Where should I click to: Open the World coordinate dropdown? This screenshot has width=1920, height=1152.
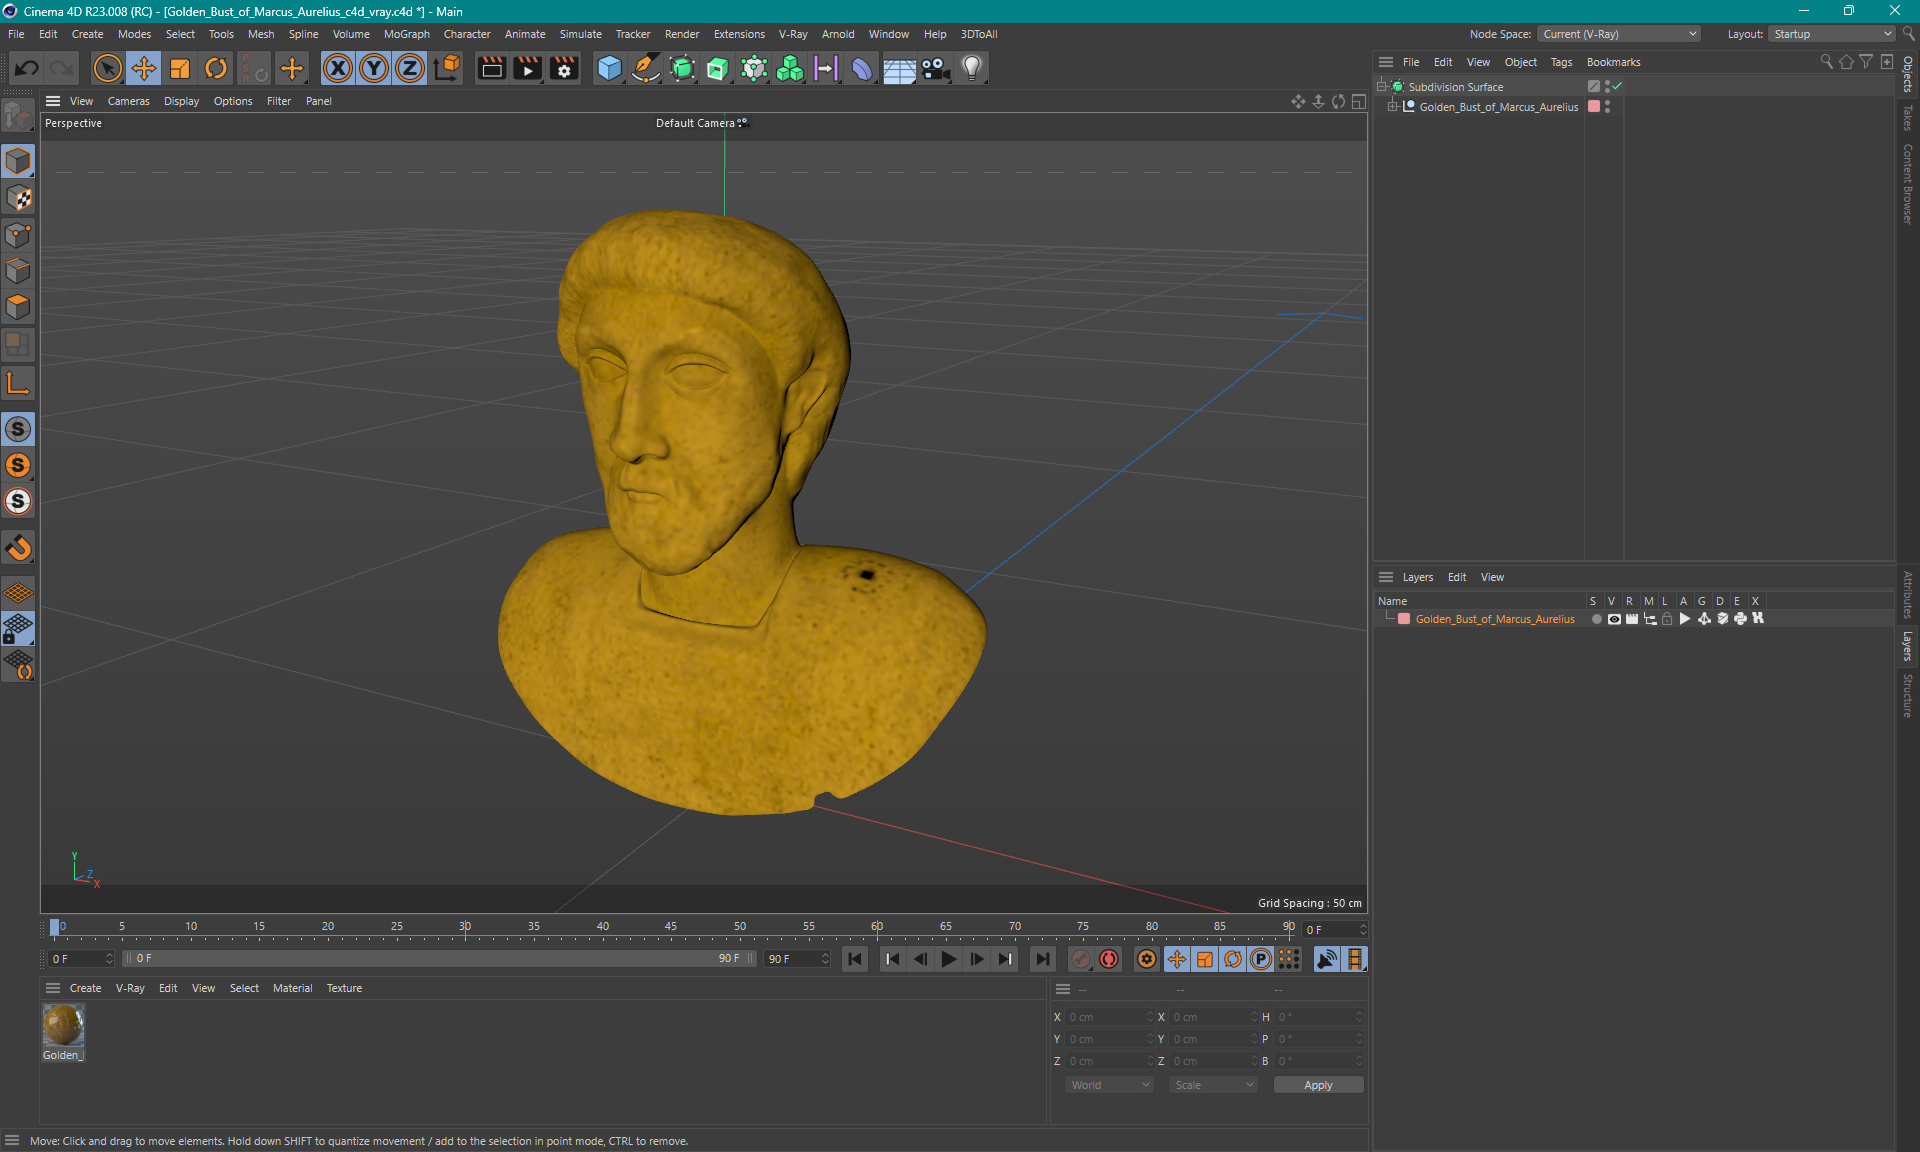(1110, 1085)
